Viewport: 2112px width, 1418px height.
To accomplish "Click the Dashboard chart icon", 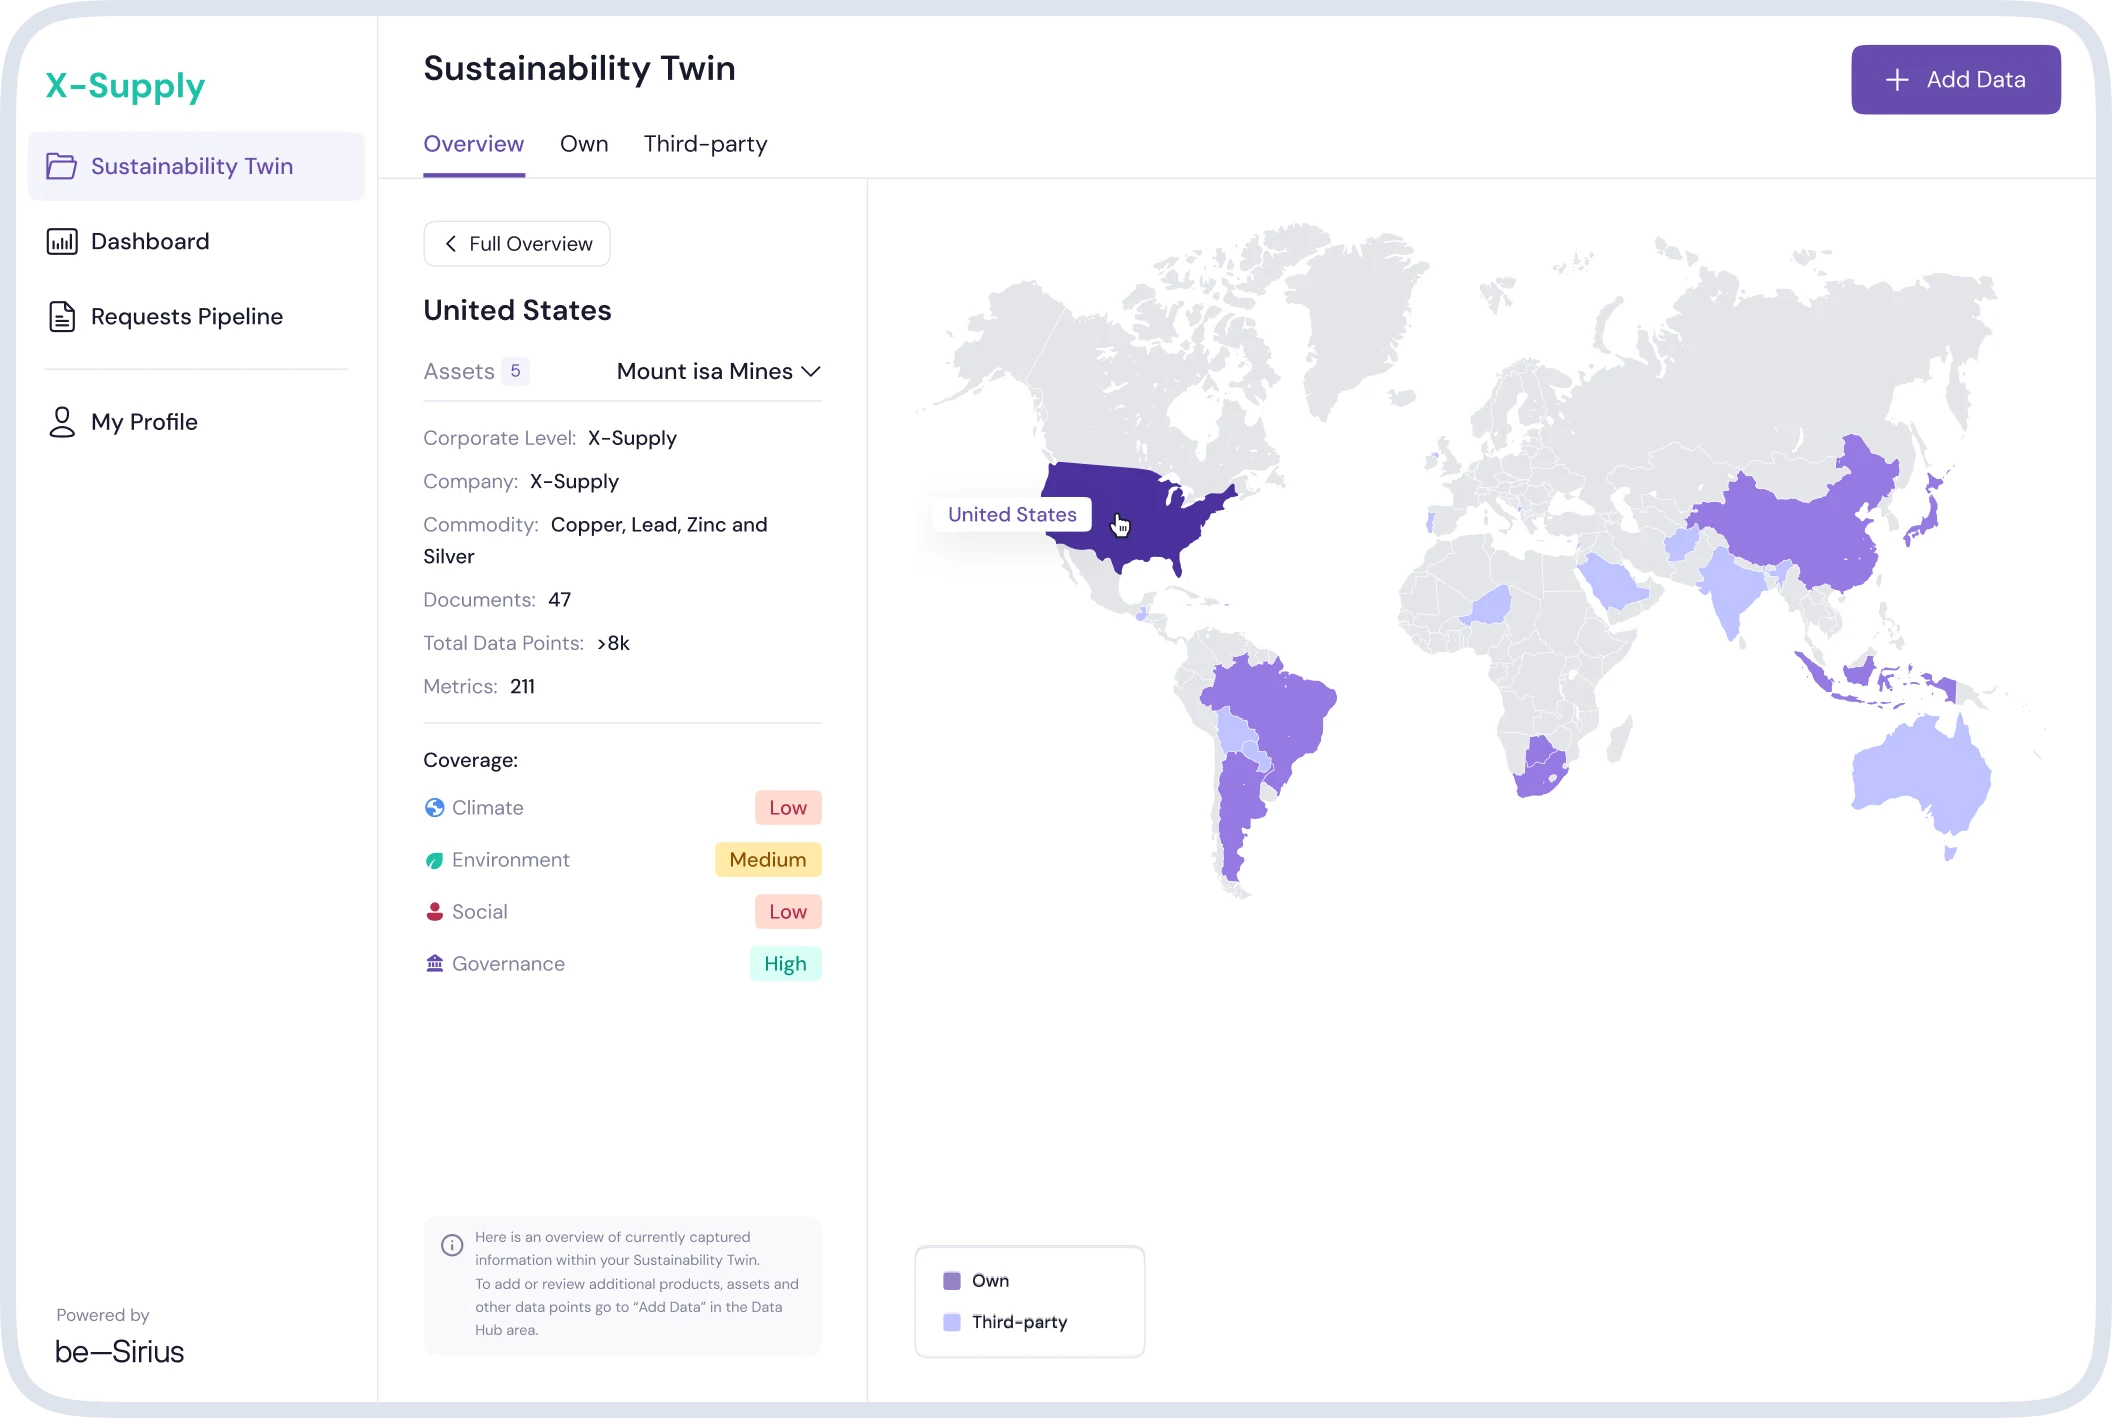I will [x=62, y=241].
